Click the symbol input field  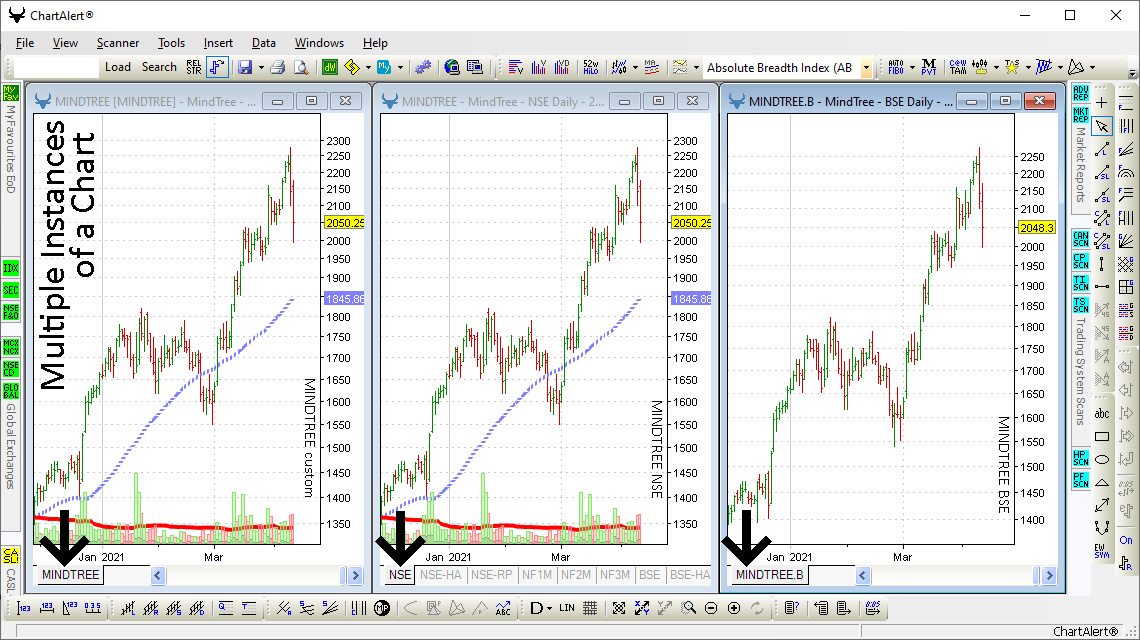[x=56, y=67]
